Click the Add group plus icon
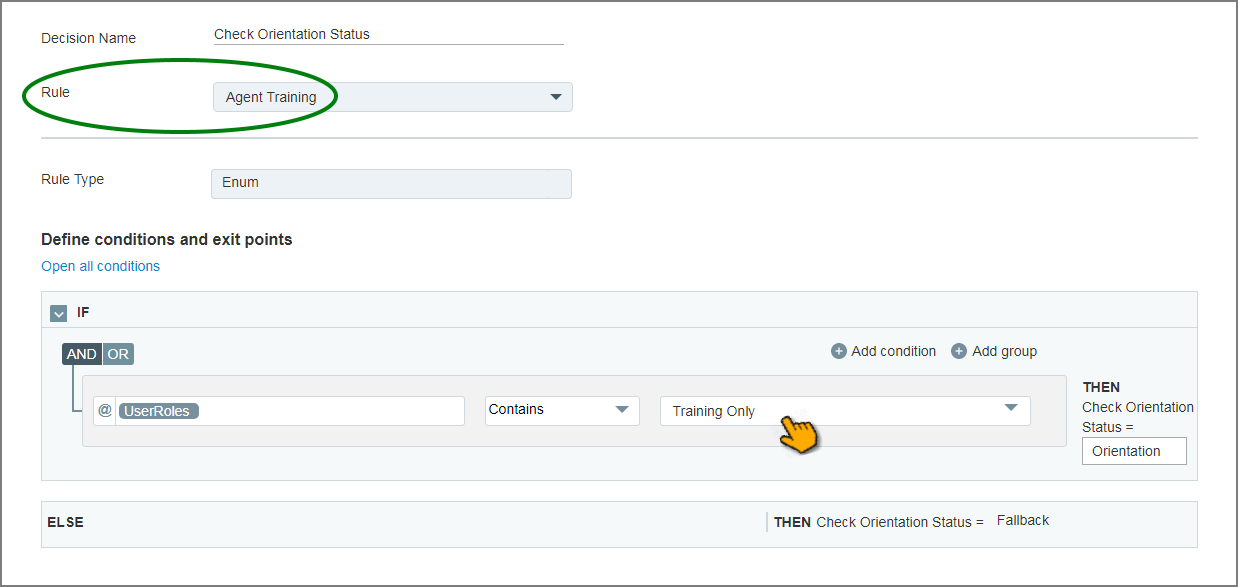 click(959, 351)
